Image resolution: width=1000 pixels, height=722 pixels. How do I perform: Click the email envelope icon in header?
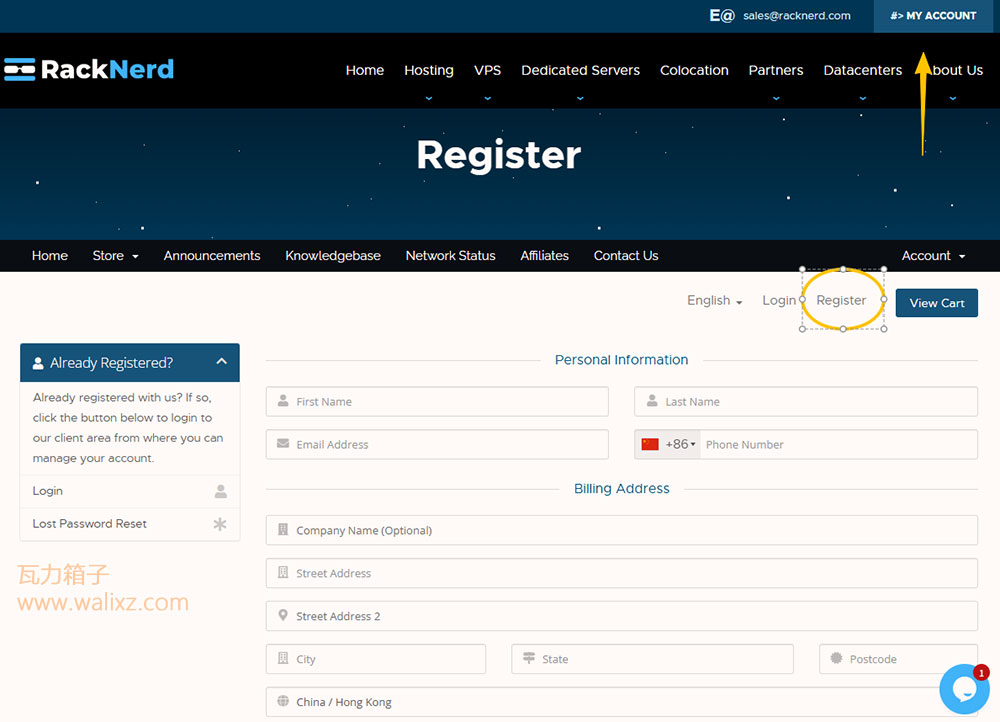[x=722, y=15]
